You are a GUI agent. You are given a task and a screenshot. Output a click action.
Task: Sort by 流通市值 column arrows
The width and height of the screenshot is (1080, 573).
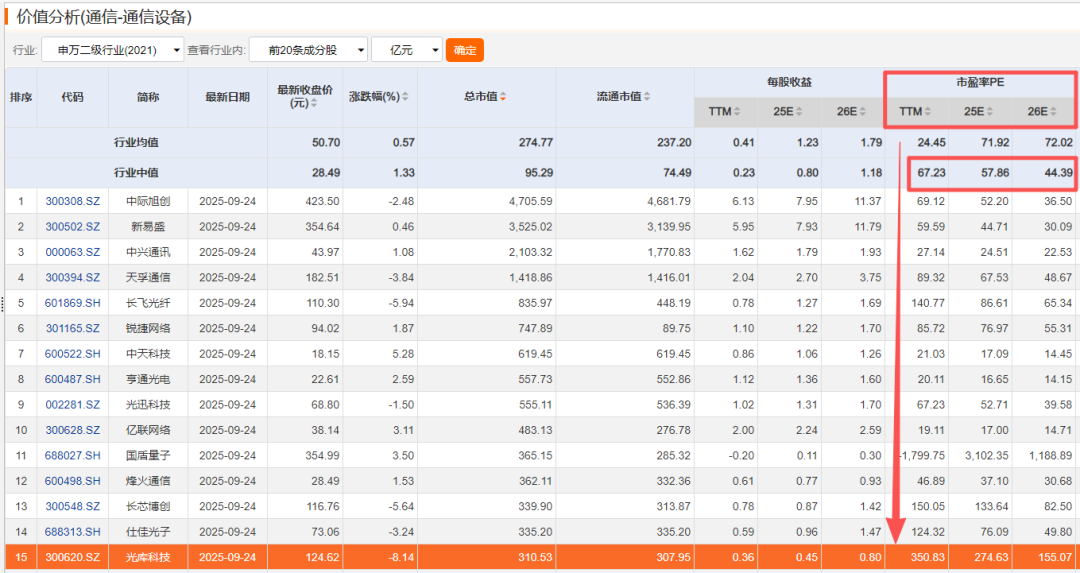(647, 96)
